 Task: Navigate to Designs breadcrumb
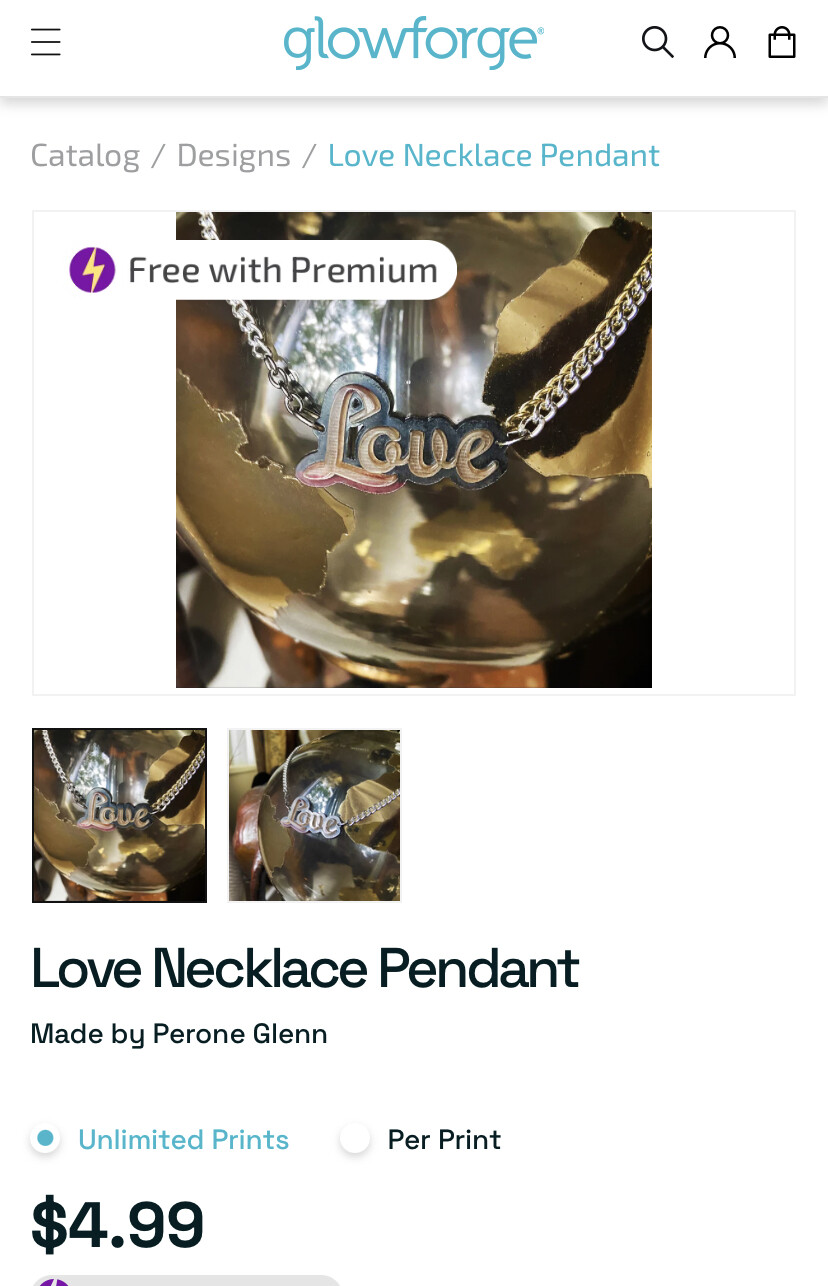(x=234, y=156)
